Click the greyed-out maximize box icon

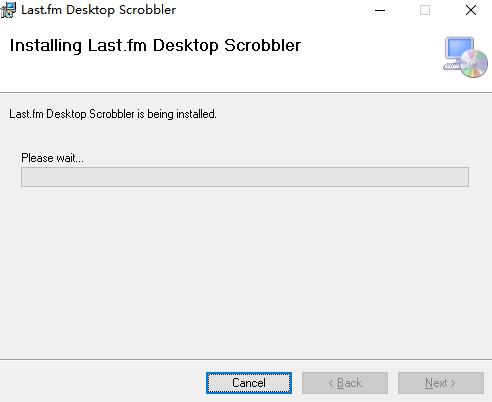[x=425, y=10]
